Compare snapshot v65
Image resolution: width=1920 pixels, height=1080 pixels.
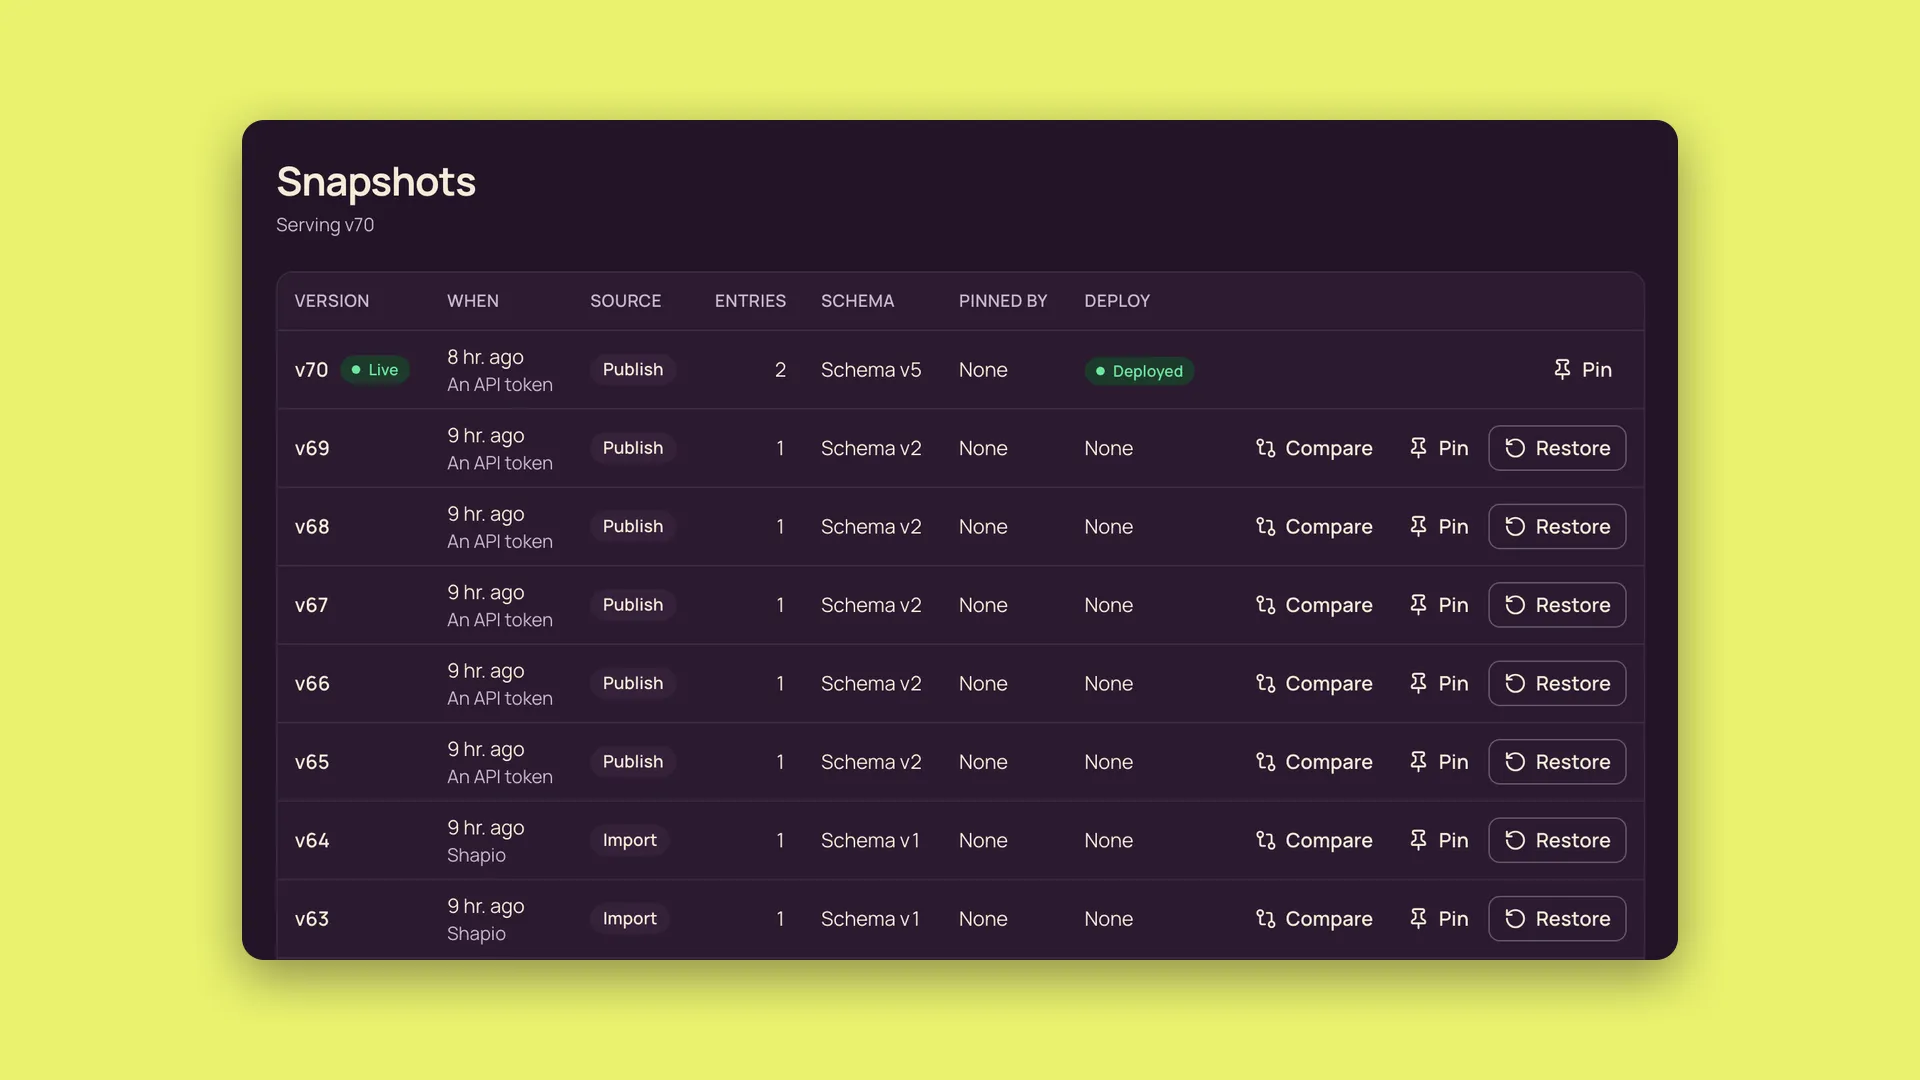pyautogui.click(x=1314, y=762)
